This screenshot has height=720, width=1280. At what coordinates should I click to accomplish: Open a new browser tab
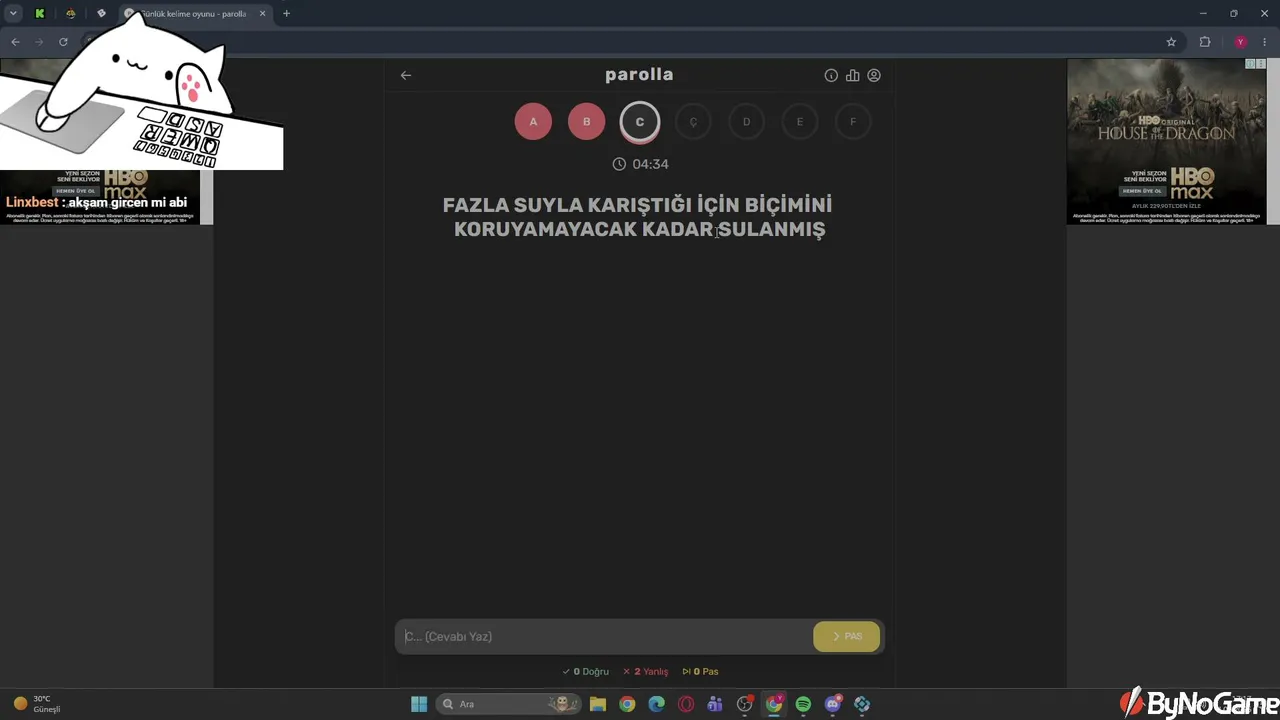(x=286, y=13)
